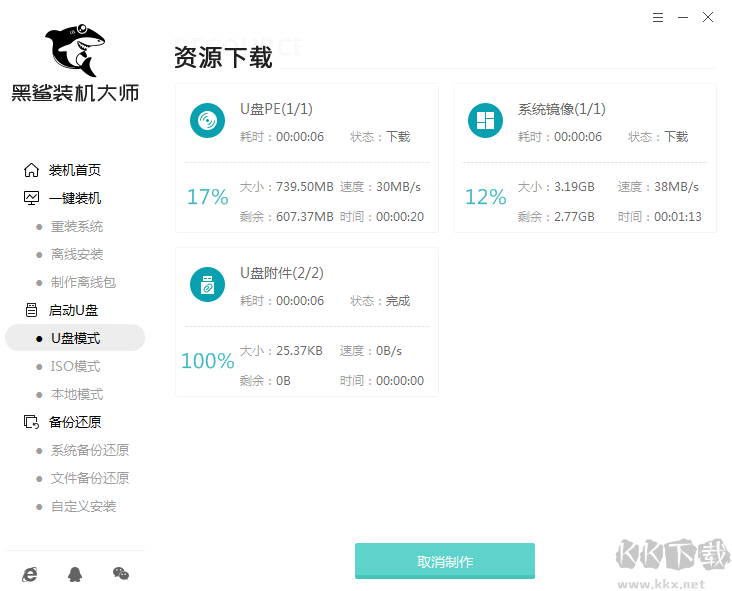
Task: Click the U盘PE(1/1) title
Action: point(276,109)
